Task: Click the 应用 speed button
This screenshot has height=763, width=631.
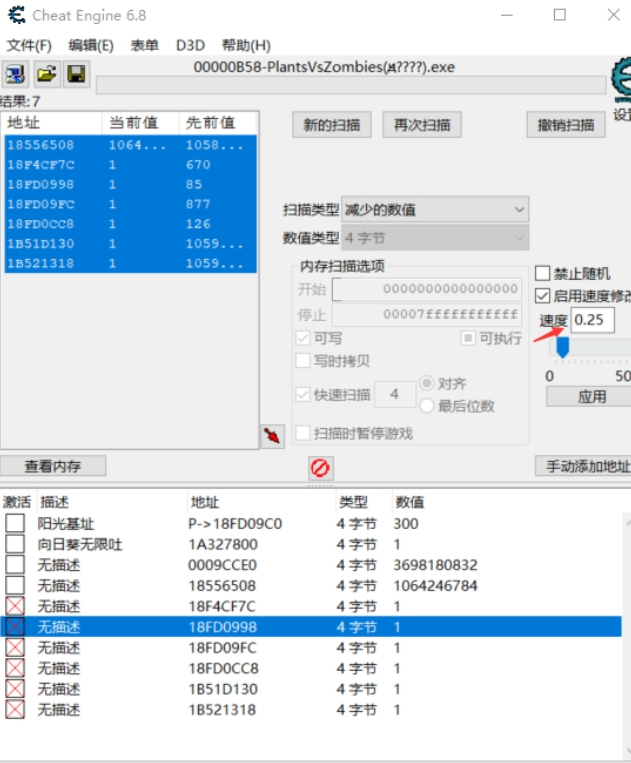Action: [x=589, y=397]
